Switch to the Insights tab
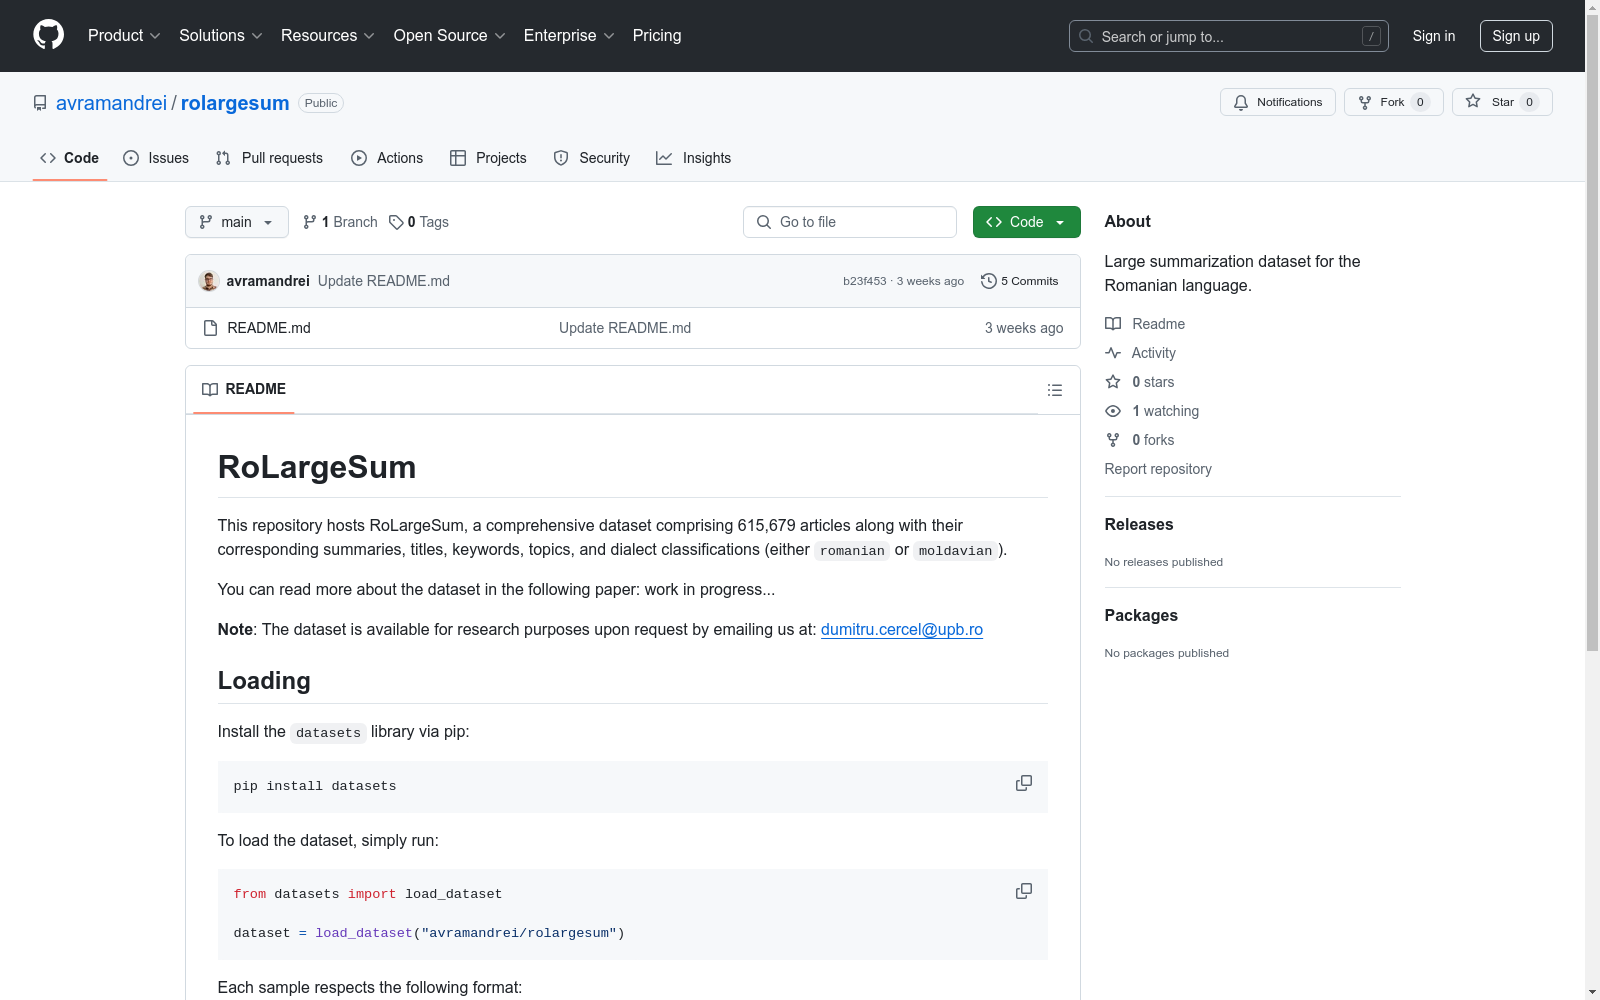1600x1000 pixels. coord(693,158)
